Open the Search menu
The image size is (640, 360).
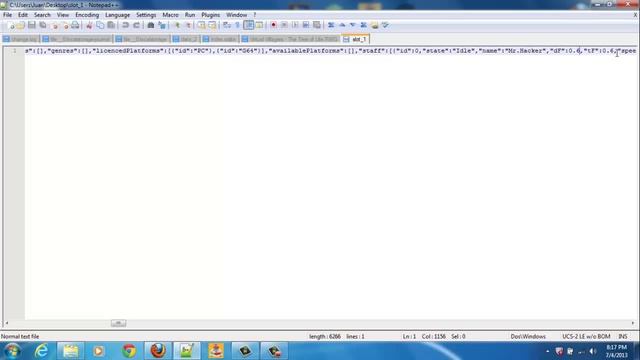[42, 15]
